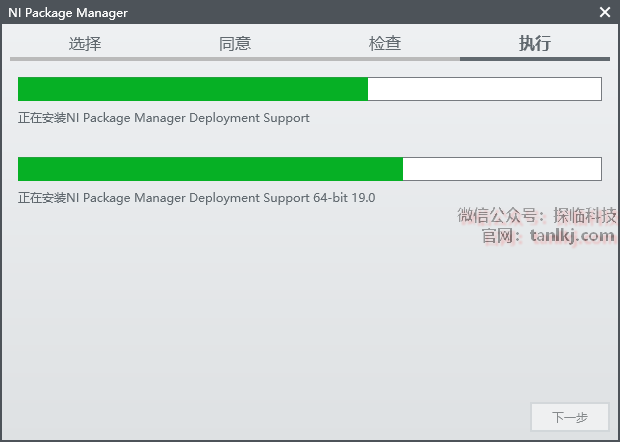The image size is (620, 442).
Task: Click green filled part of upper progress bar
Action: 192,89
